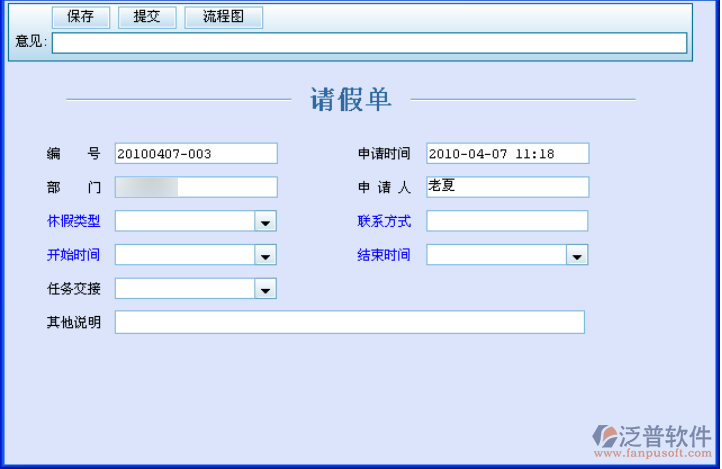Focus the 意见 comment input box
Viewport: 722px width, 469px height.
pos(369,42)
